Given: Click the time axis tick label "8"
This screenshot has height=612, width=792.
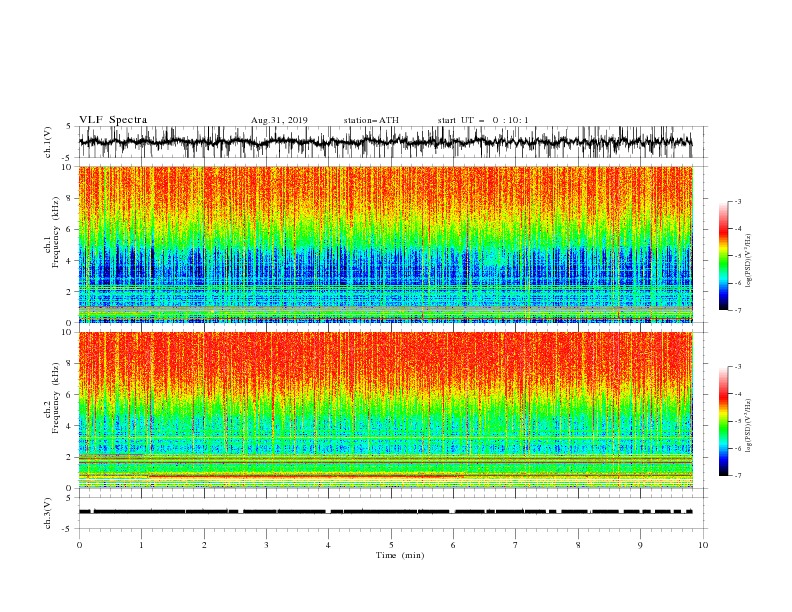Looking at the screenshot, I should [x=578, y=545].
